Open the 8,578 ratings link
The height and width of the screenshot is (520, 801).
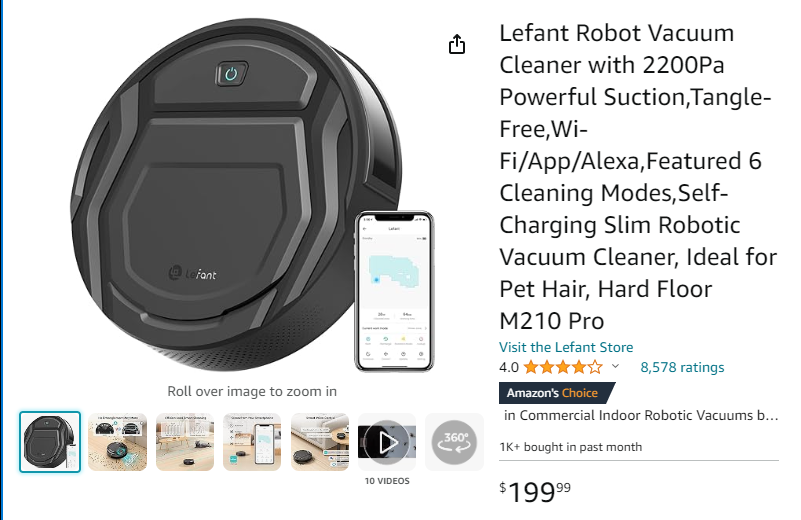pyautogui.click(x=682, y=367)
